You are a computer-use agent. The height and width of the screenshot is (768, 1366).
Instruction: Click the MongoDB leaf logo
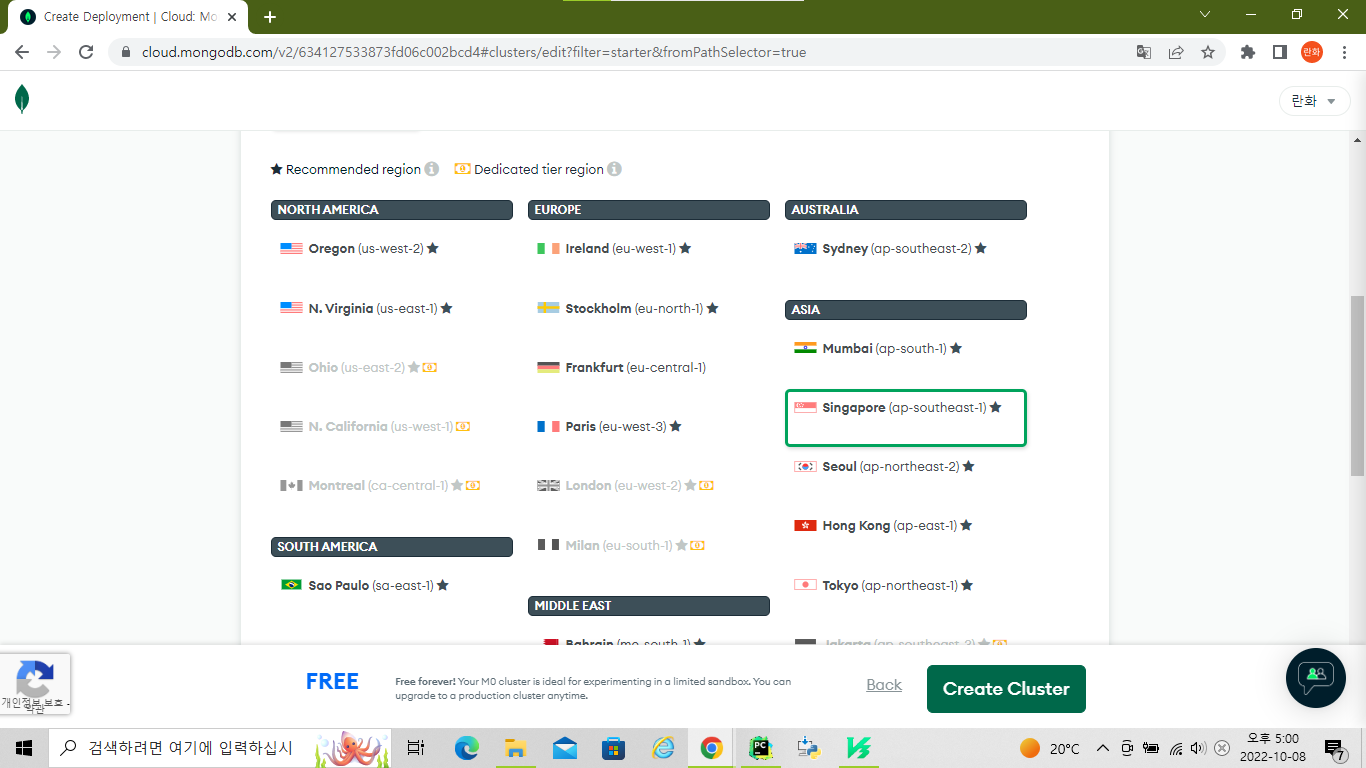click(x=22, y=99)
